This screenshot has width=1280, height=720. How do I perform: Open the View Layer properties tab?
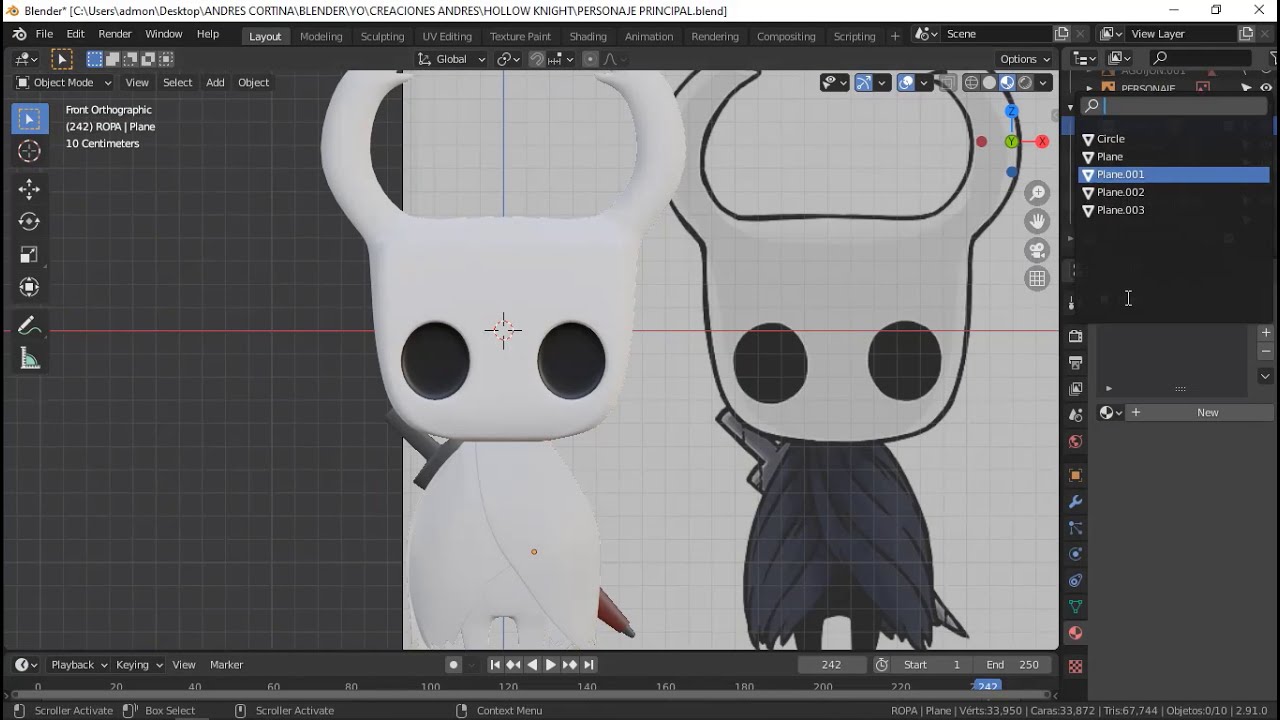click(x=1076, y=389)
